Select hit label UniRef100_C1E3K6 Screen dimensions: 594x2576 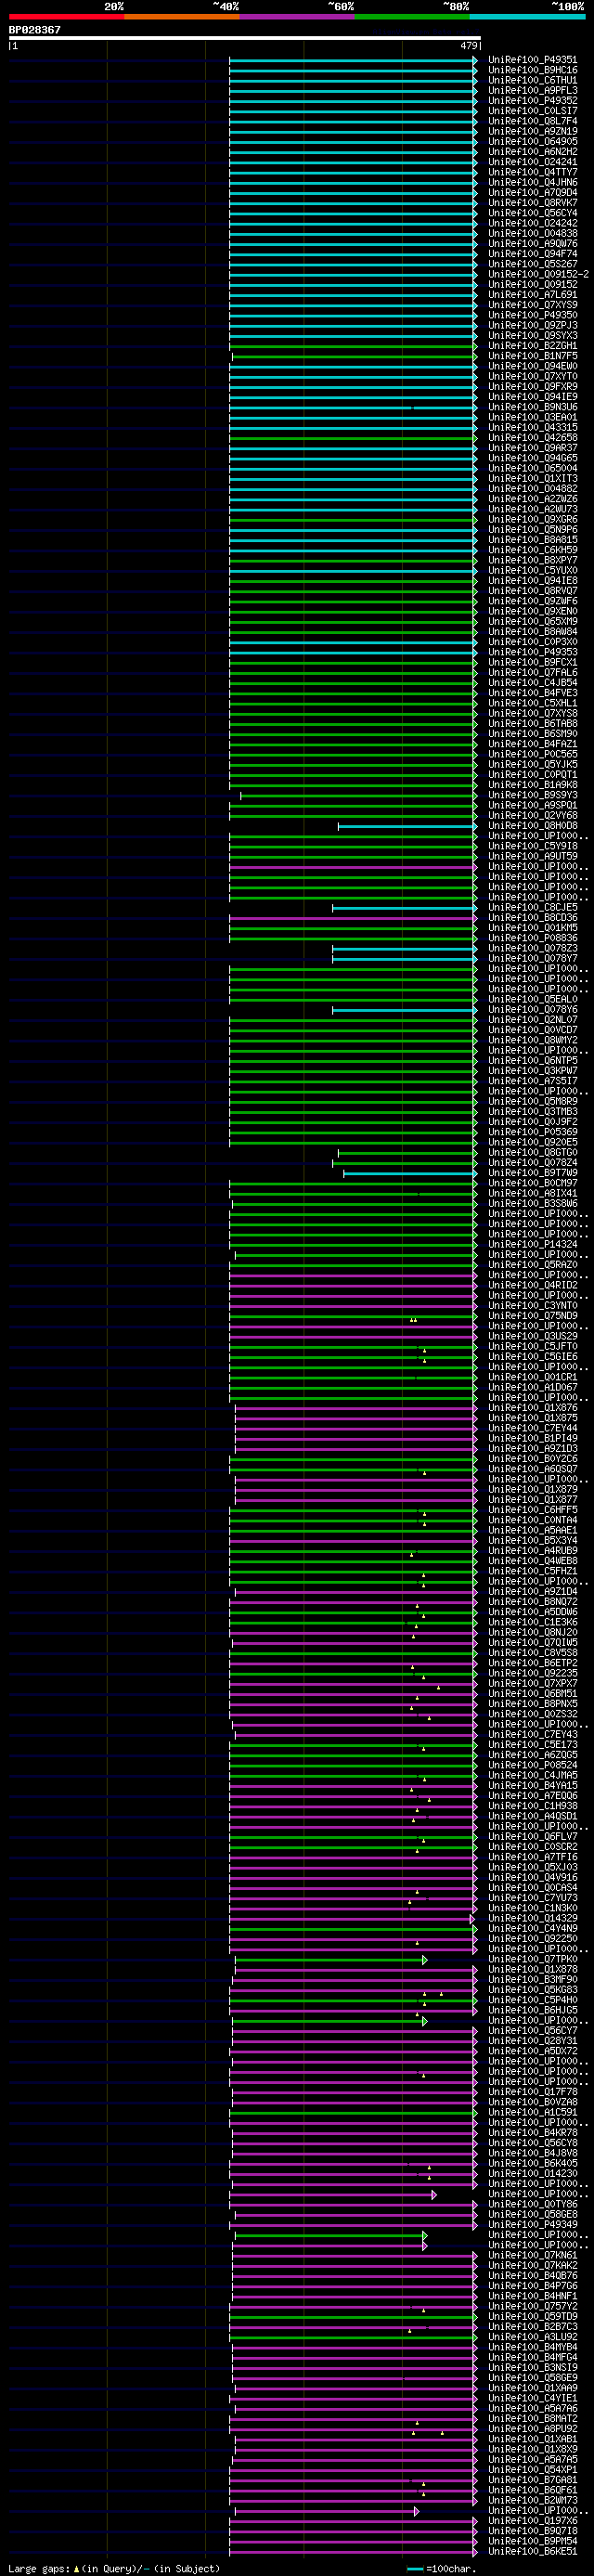coord(533,1622)
